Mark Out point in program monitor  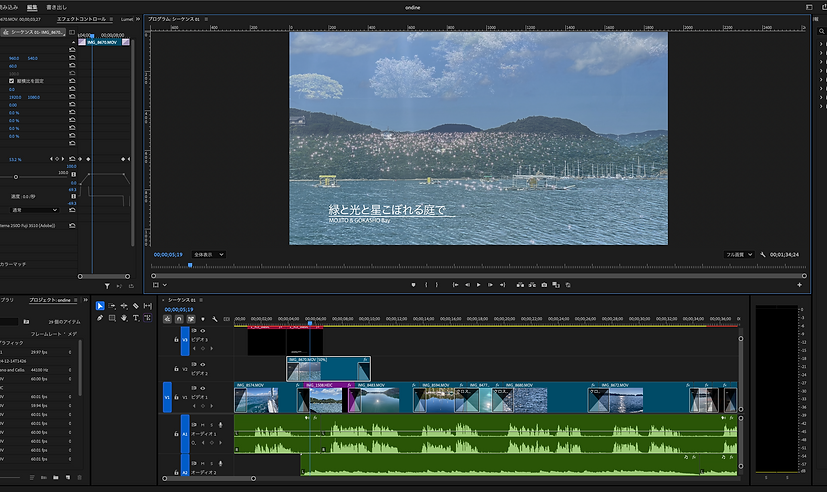[437, 285]
